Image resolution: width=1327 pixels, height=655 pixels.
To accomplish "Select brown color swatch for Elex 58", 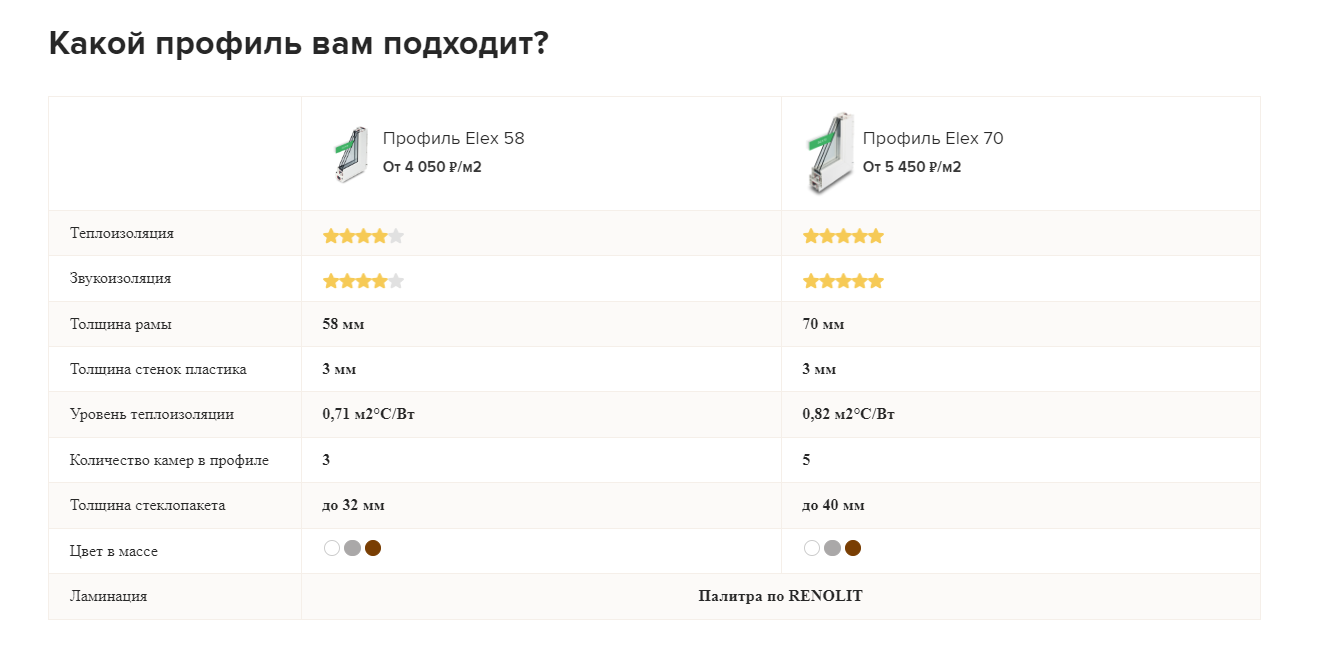I will 373,548.
